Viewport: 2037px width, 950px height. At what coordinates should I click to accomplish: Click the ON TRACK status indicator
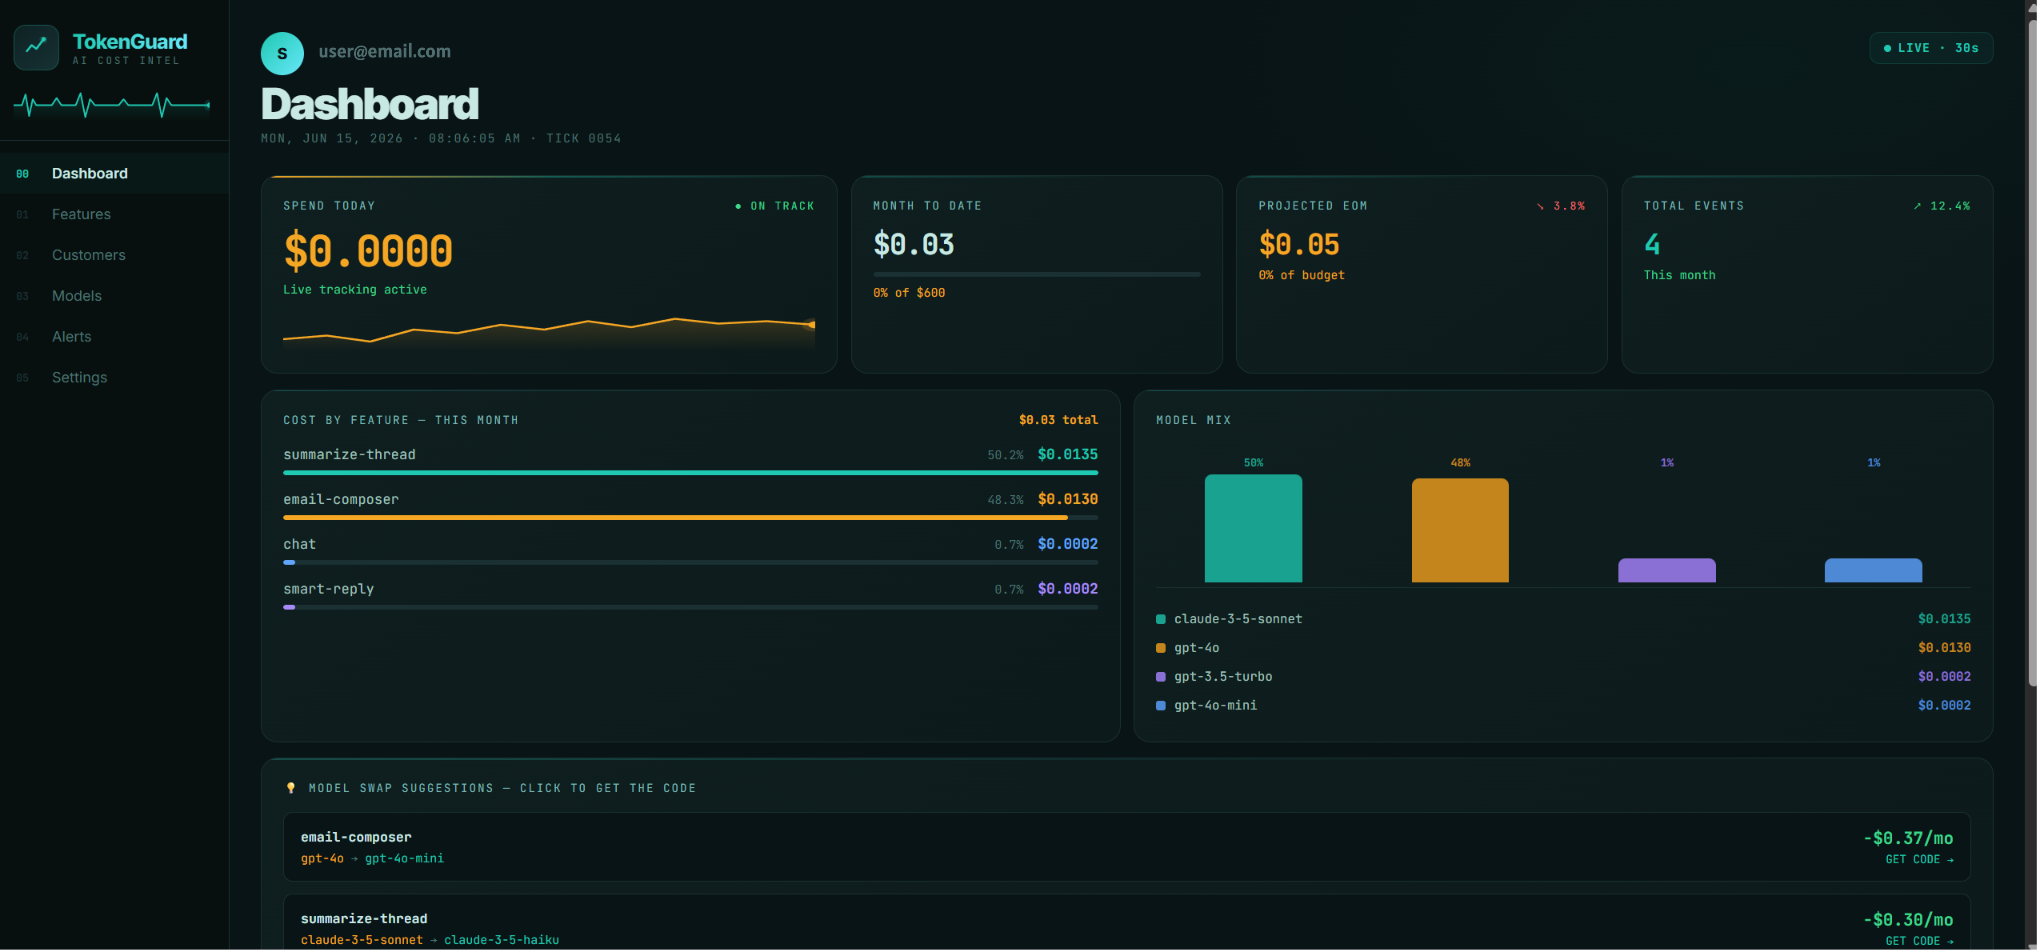pos(775,206)
